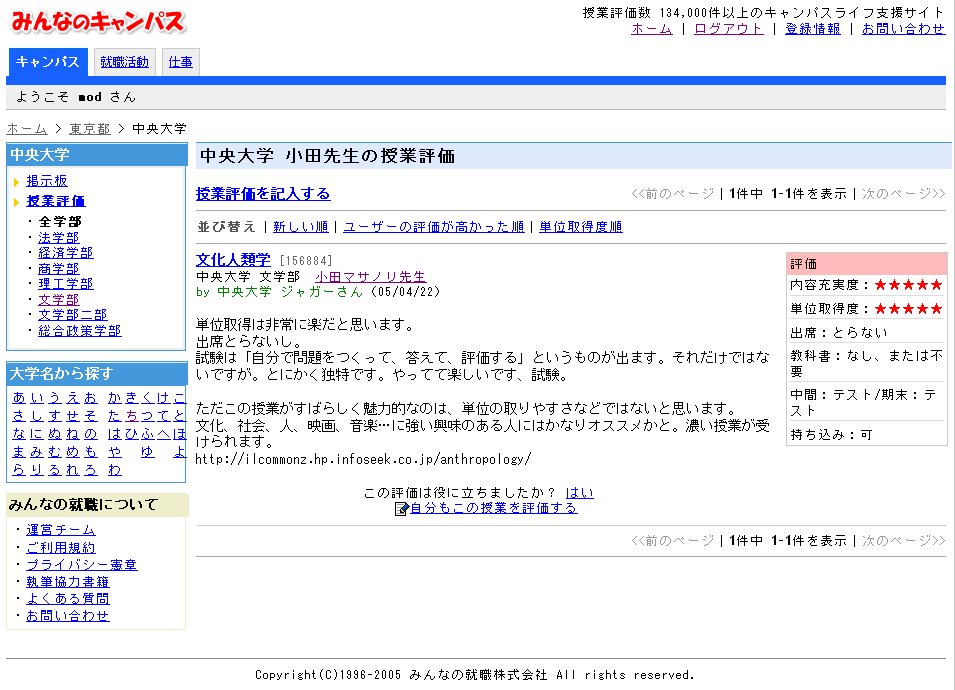
Task: Click the 自分もこの授業を評価する link
Action: click(x=493, y=508)
